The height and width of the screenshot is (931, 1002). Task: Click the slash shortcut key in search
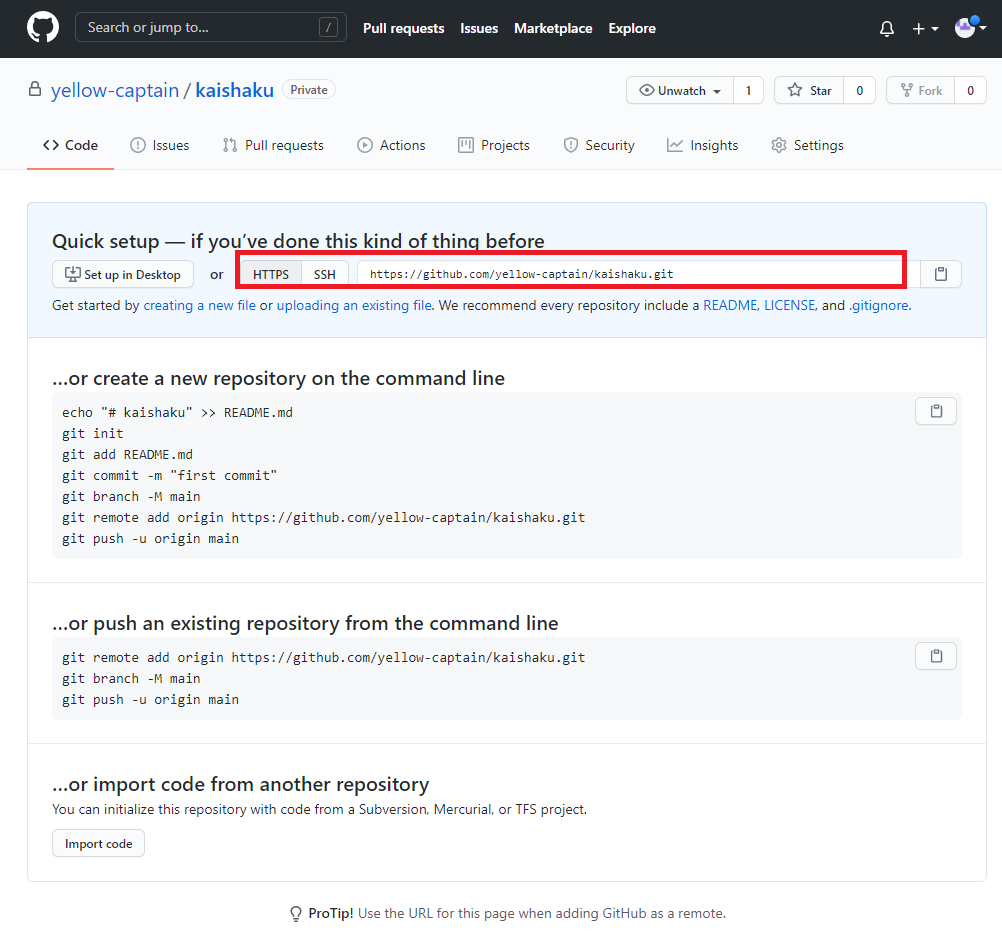tap(328, 27)
